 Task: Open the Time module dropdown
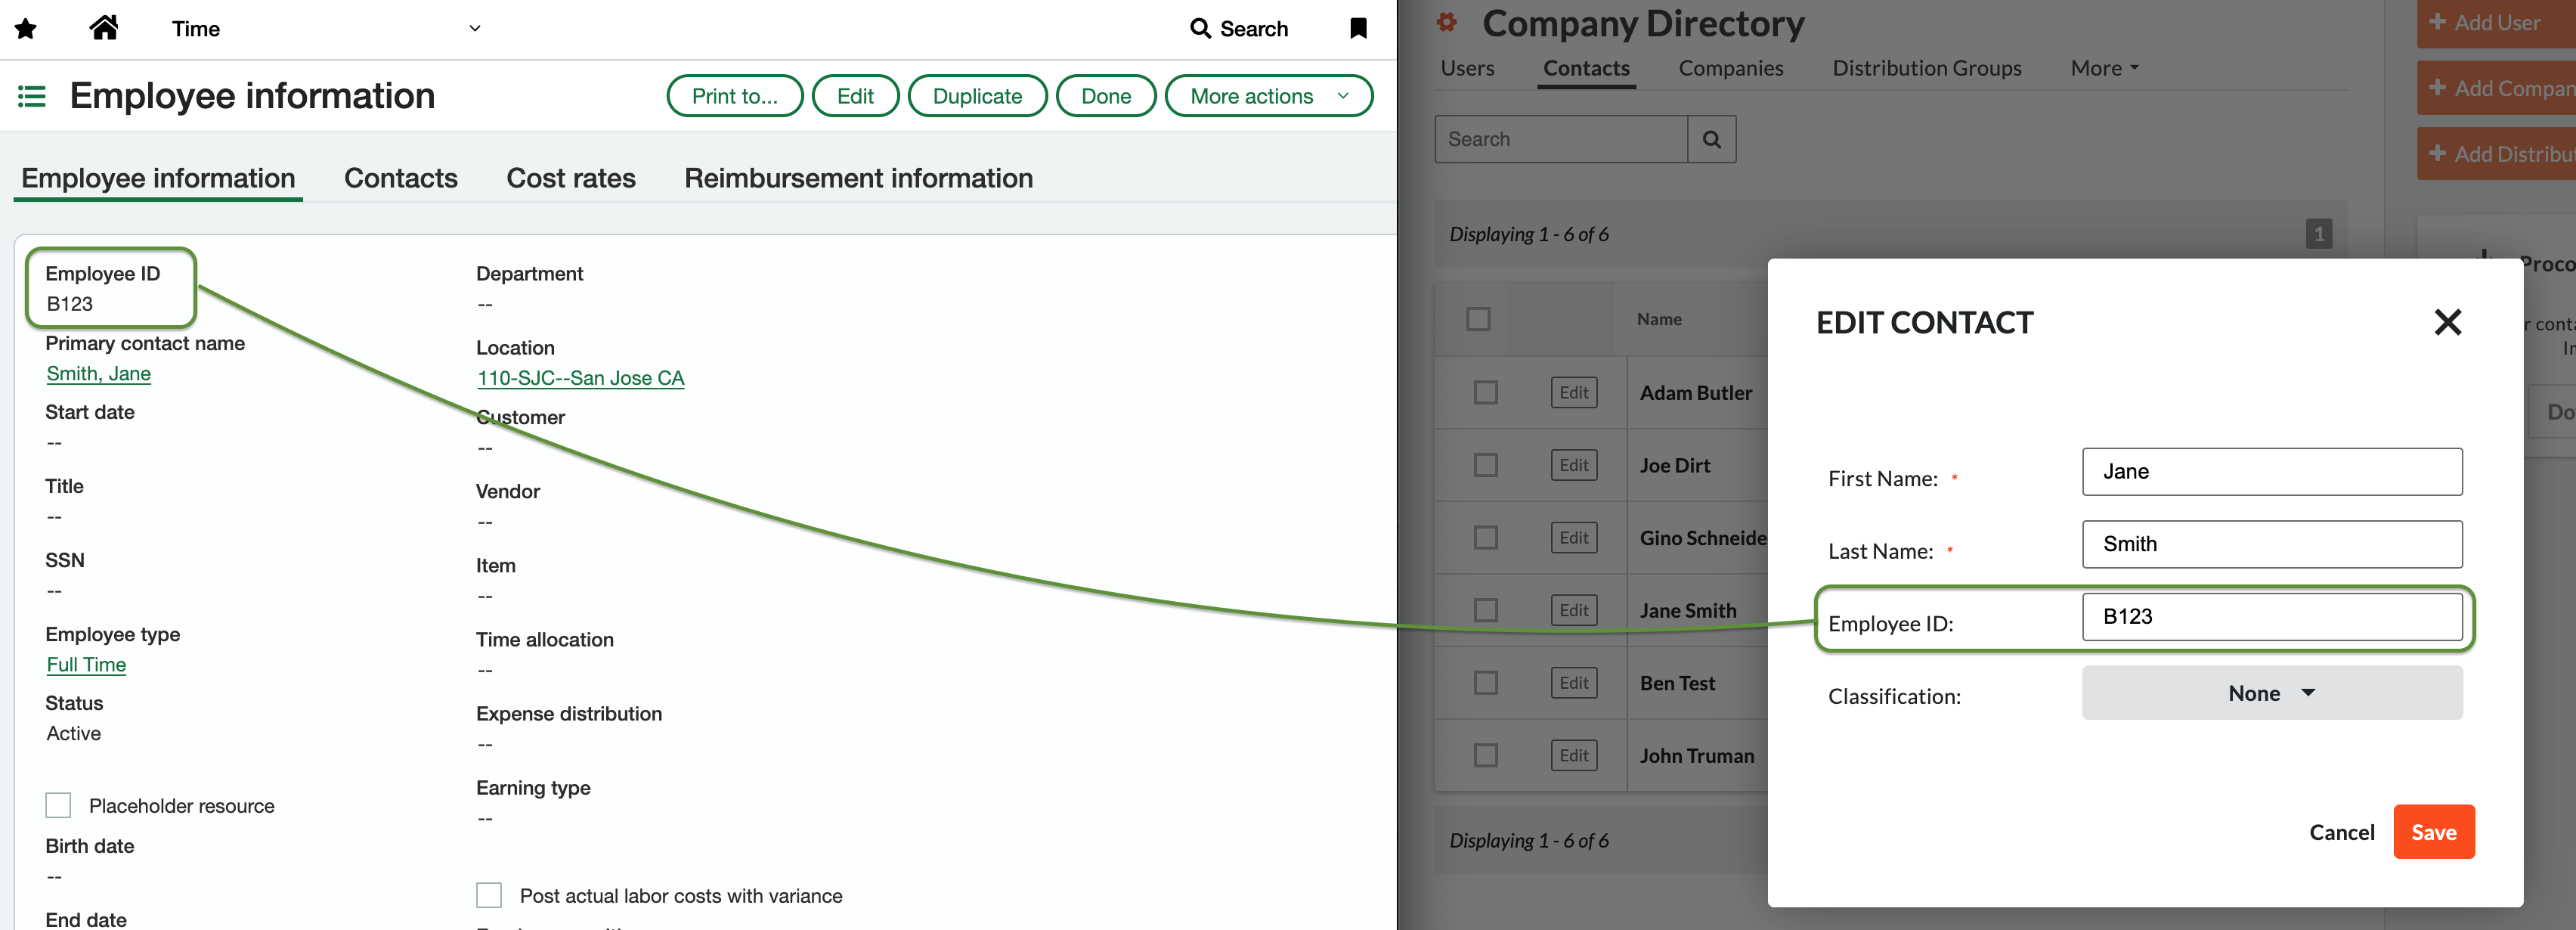pyautogui.click(x=325, y=29)
